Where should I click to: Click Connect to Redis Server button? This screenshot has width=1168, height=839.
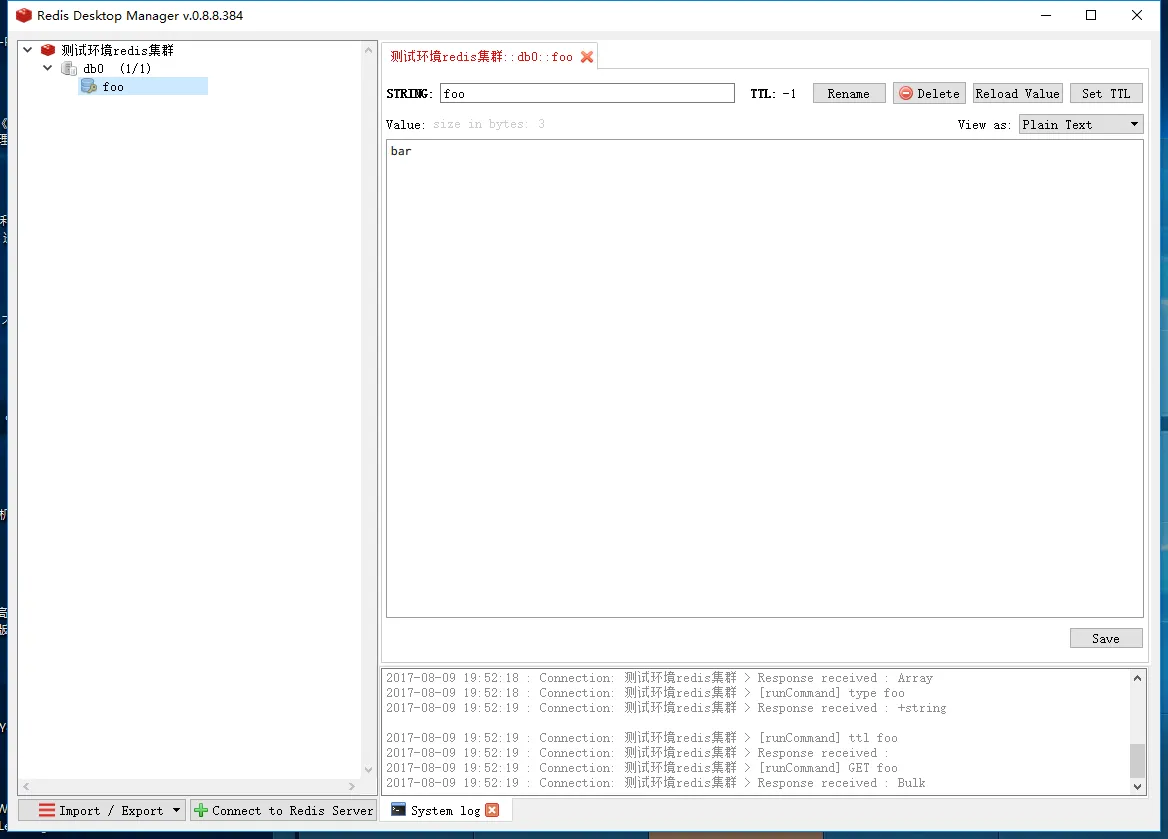tap(284, 810)
